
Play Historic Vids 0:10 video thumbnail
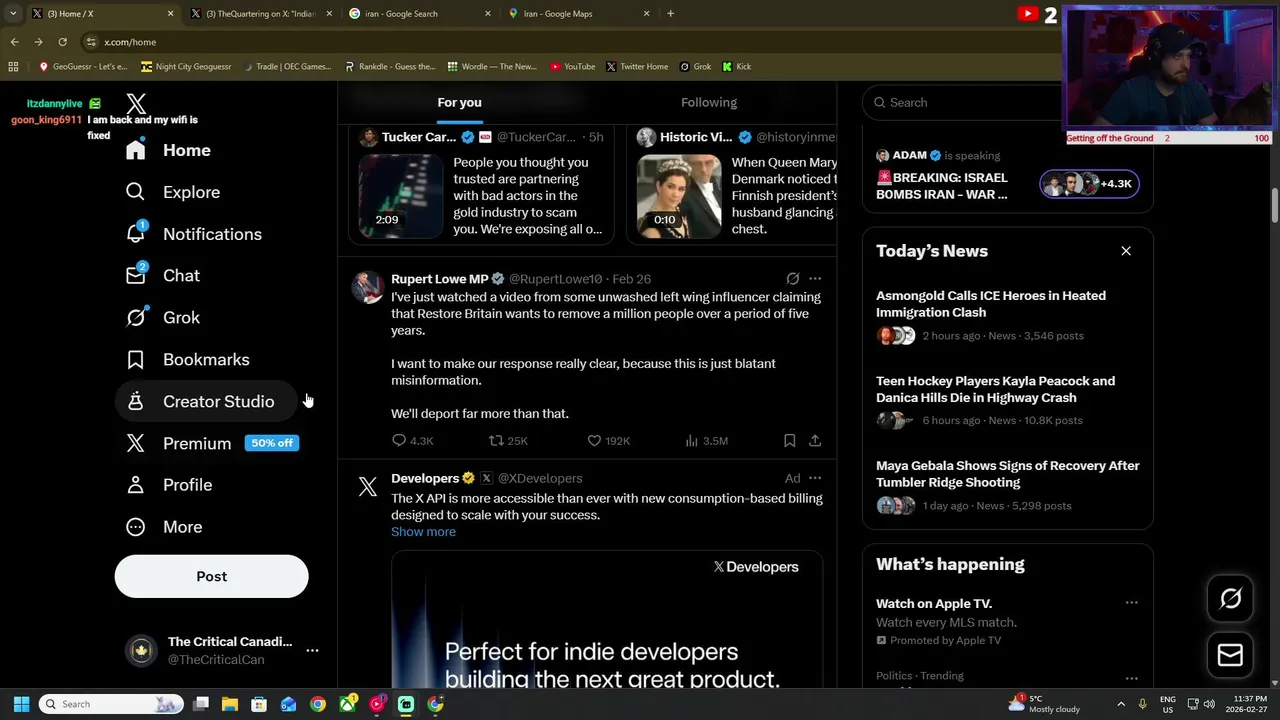[679, 196]
